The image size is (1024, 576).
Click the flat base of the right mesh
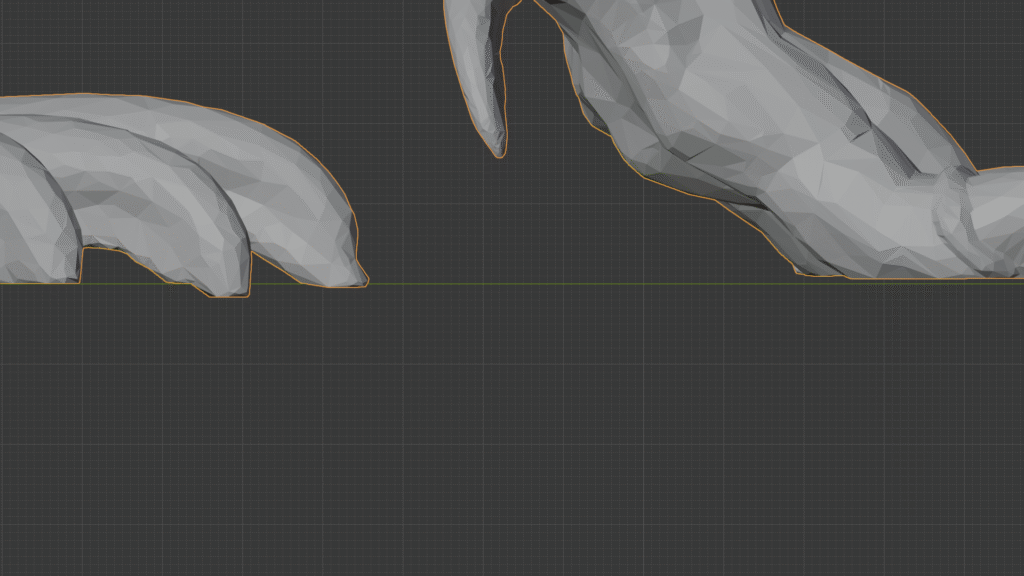pos(900,274)
